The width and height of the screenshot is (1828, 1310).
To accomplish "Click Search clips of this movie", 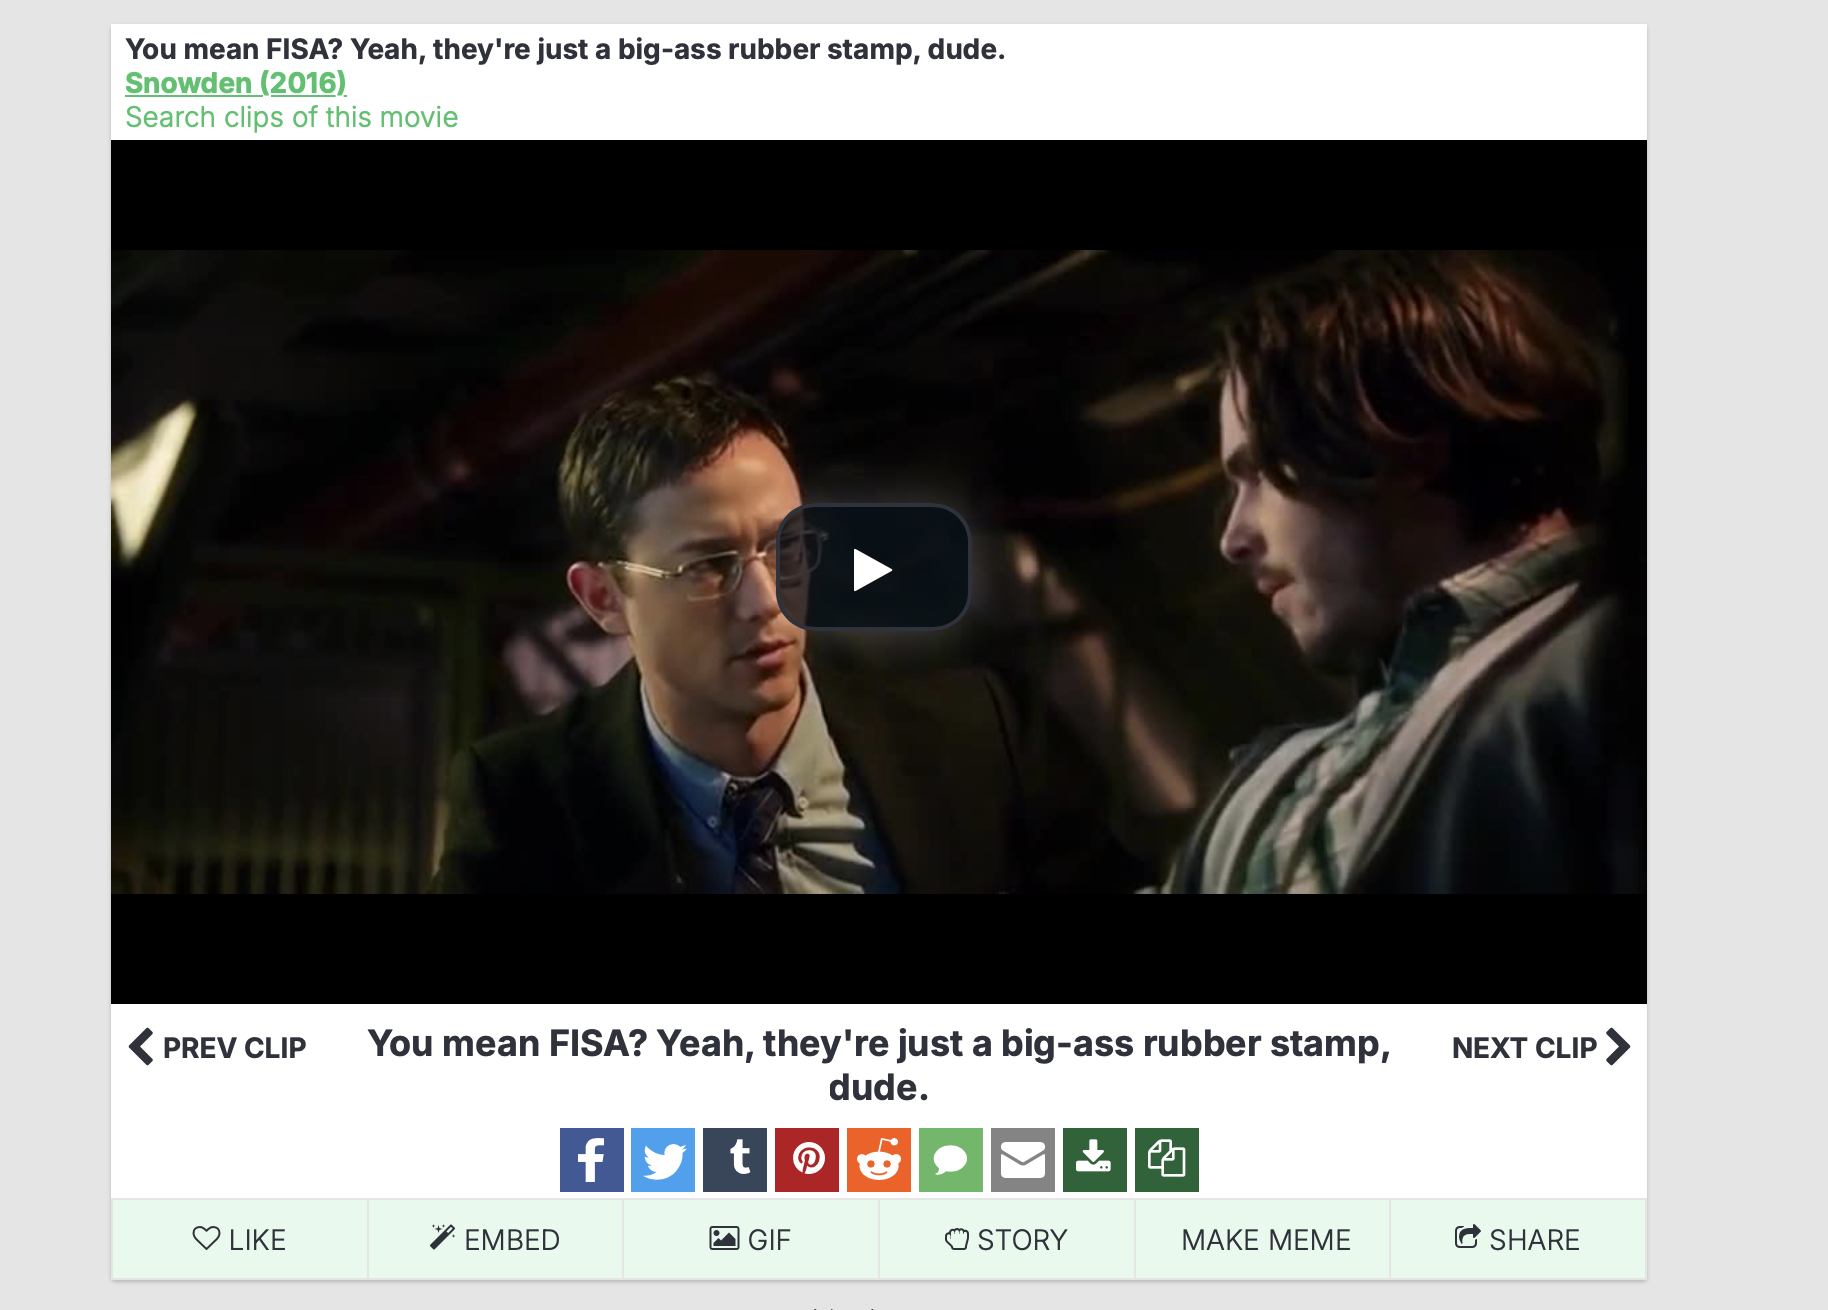I will pos(291,117).
